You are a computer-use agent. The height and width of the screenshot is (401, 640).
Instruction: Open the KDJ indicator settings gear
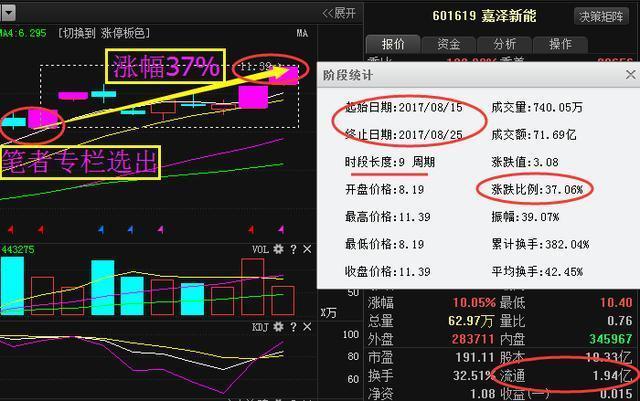[x=278, y=327]
